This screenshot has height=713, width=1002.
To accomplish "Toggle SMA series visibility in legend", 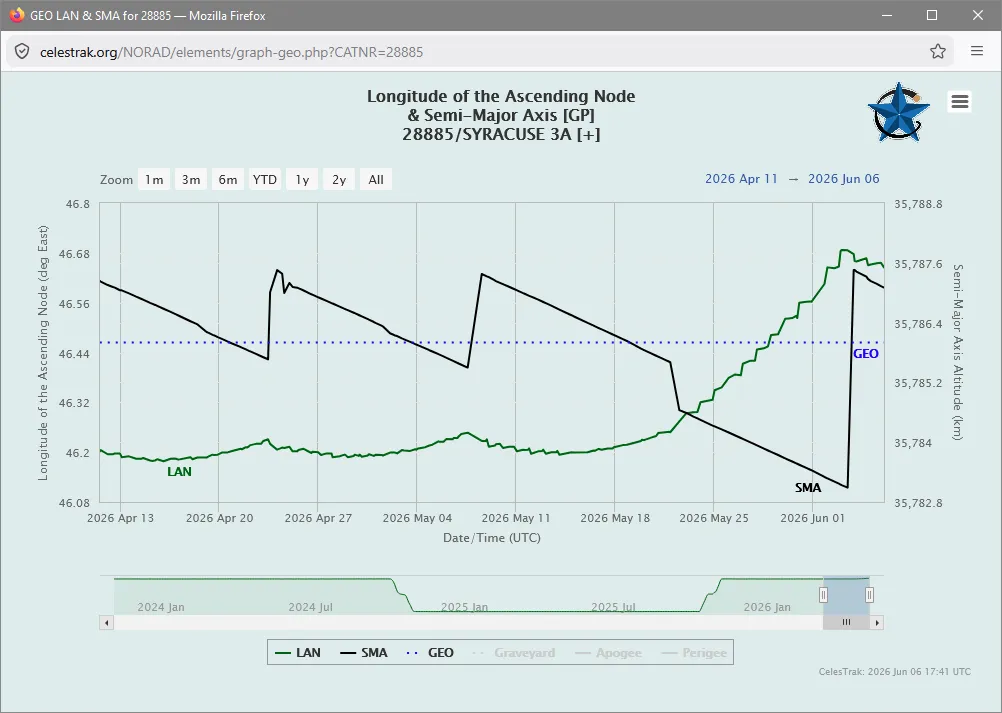I will [364, 652].
